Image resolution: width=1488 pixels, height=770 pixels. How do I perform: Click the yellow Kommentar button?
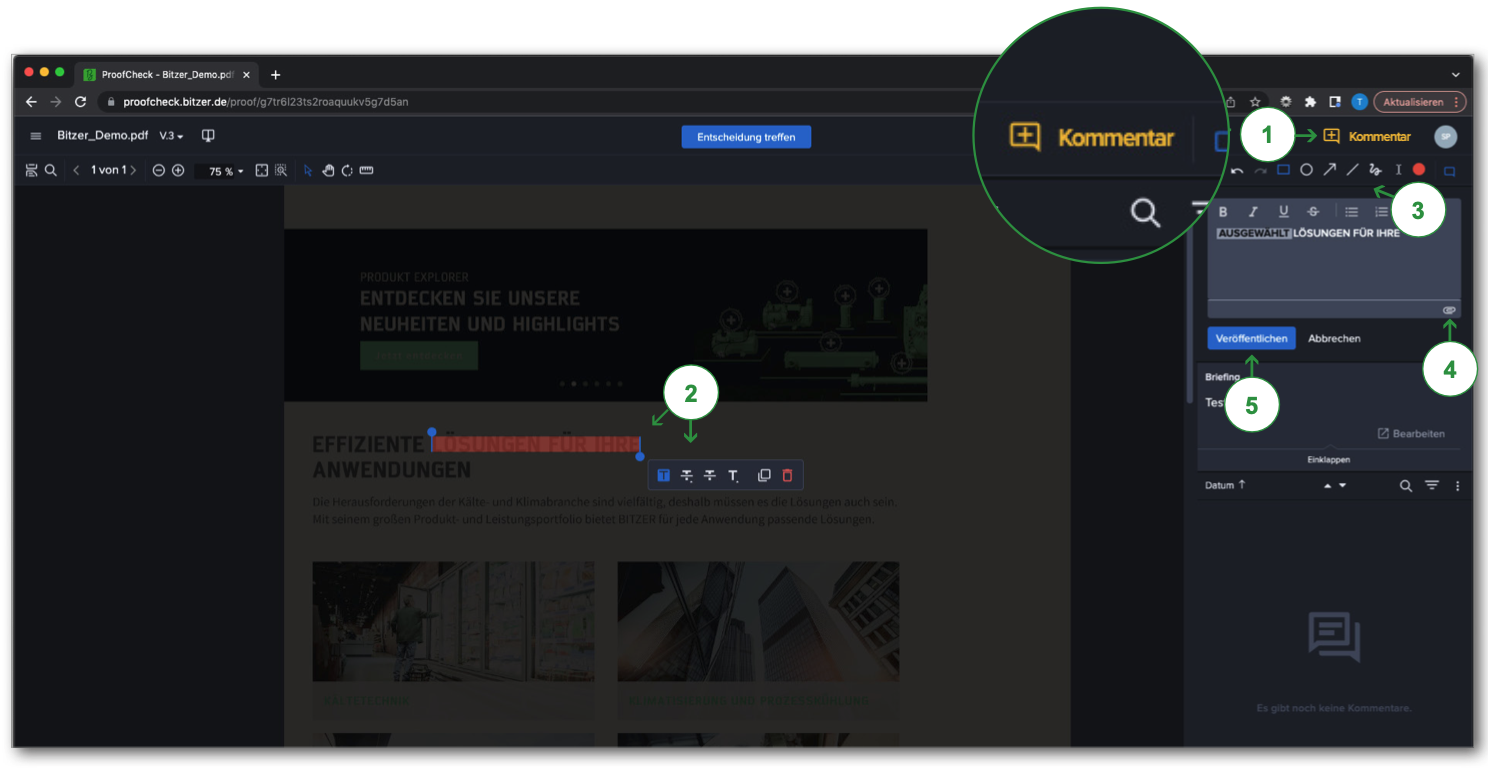[x=1367, y=136]
